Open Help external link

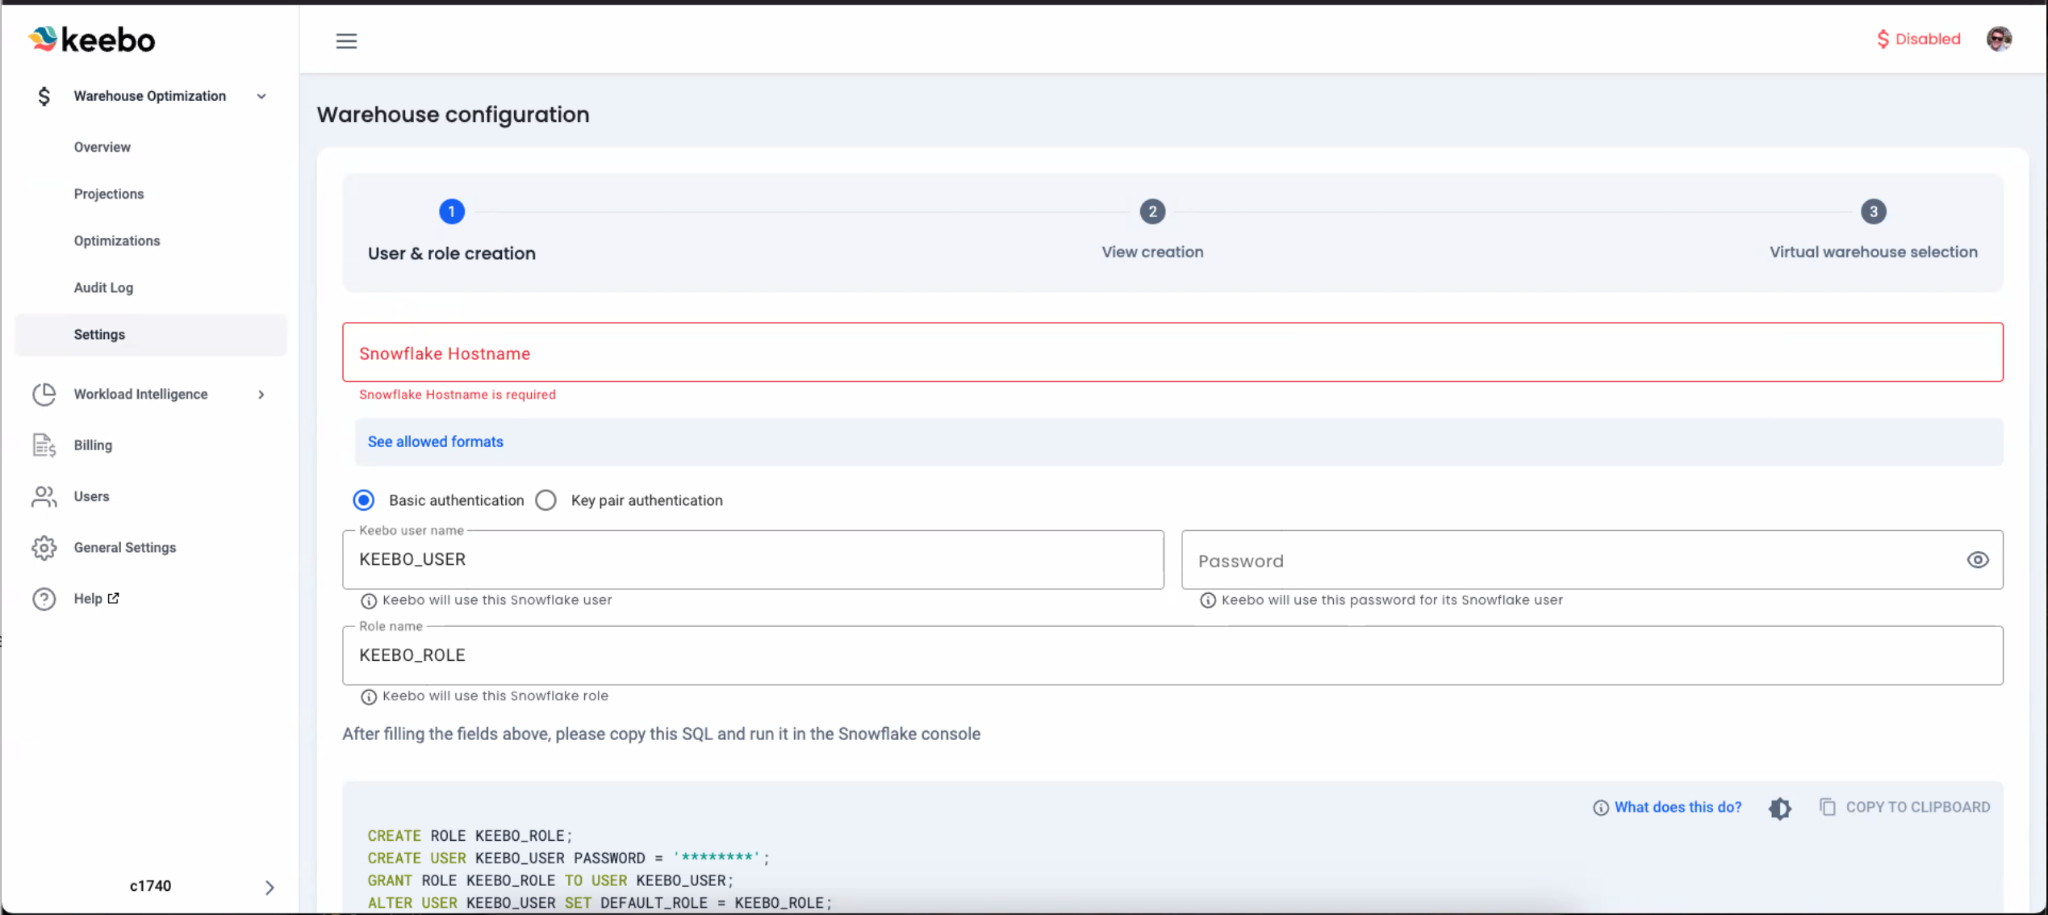(96, 599)
